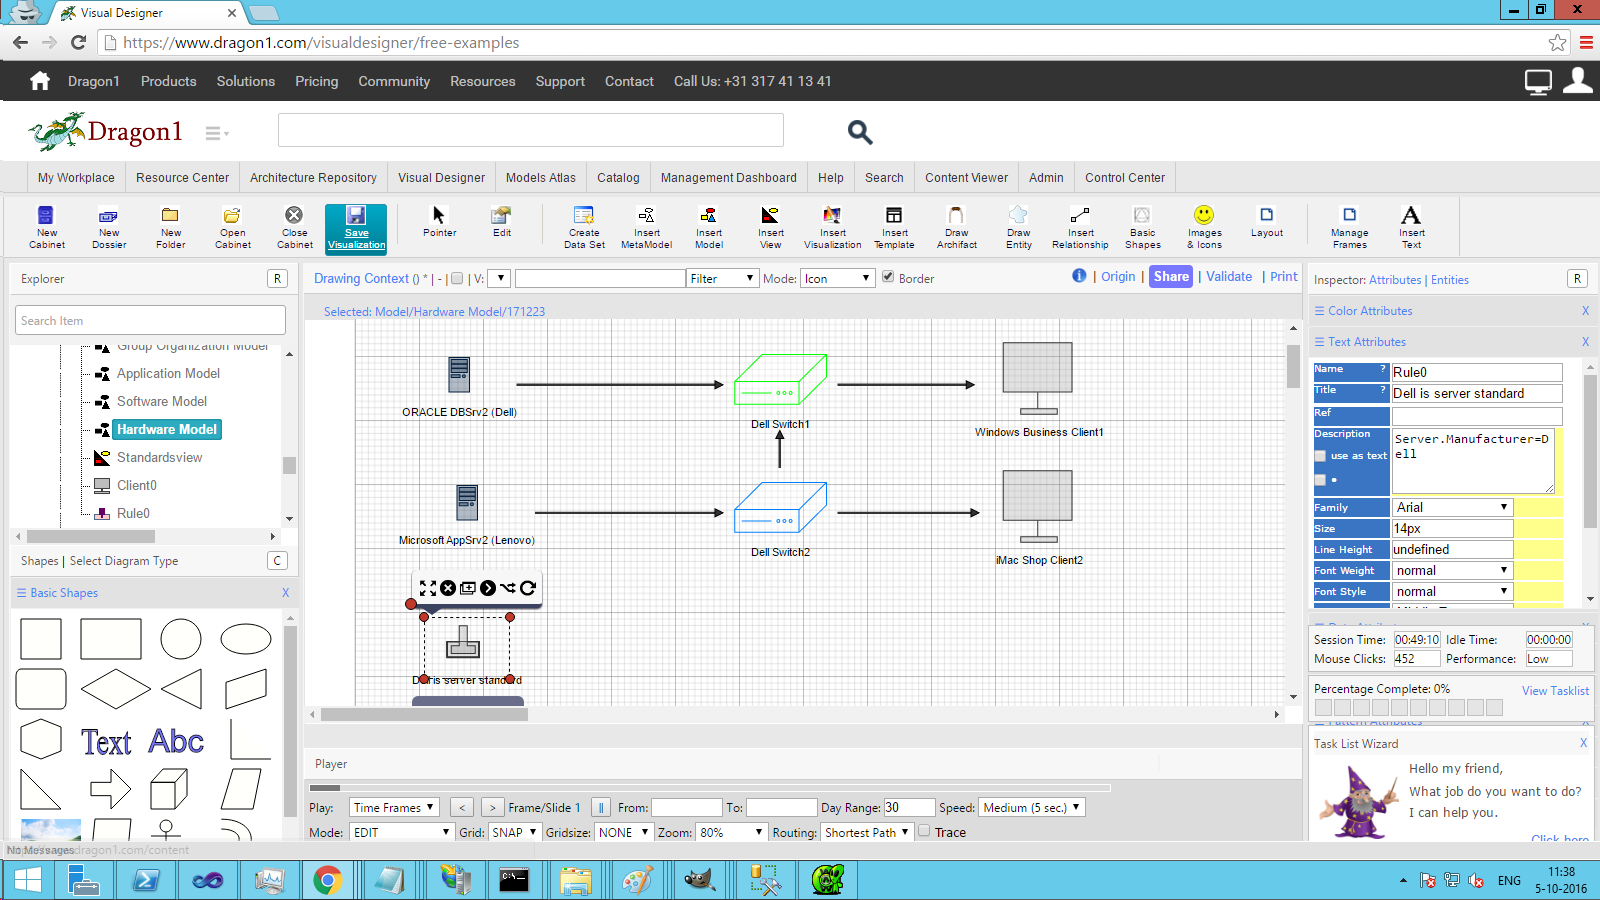1600x900 pixels.
Task: Click the Percentage Complete progress boxes
Action: tap(1408, 707)
